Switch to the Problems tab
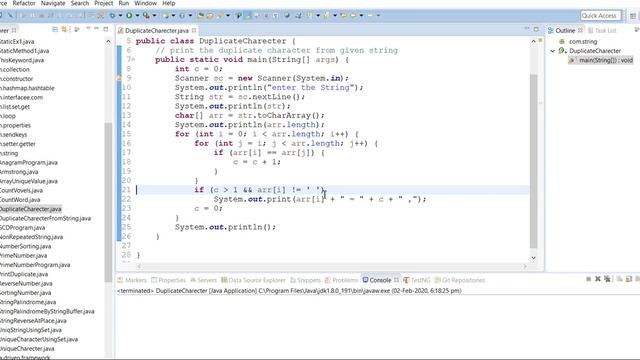The image size is (640, 360). point(341,280)
